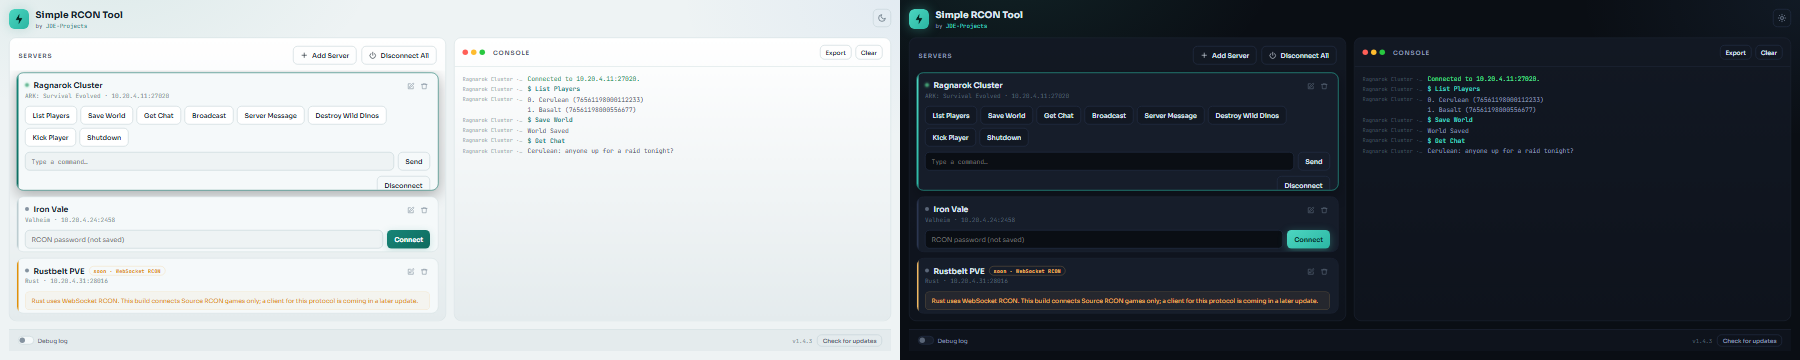Toggle Debug log switch in dark window
The width and height of the screenshot is (1800, 360).
point(925,340)
